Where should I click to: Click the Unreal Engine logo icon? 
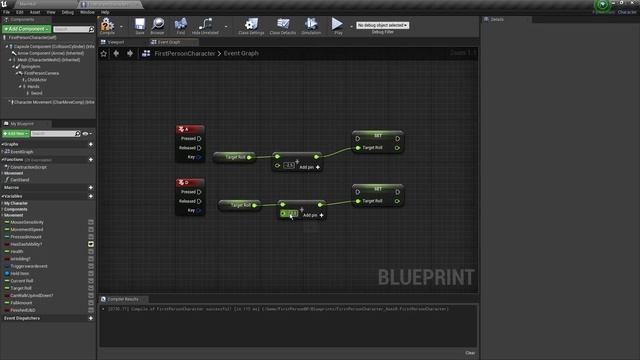pos(4,4)
